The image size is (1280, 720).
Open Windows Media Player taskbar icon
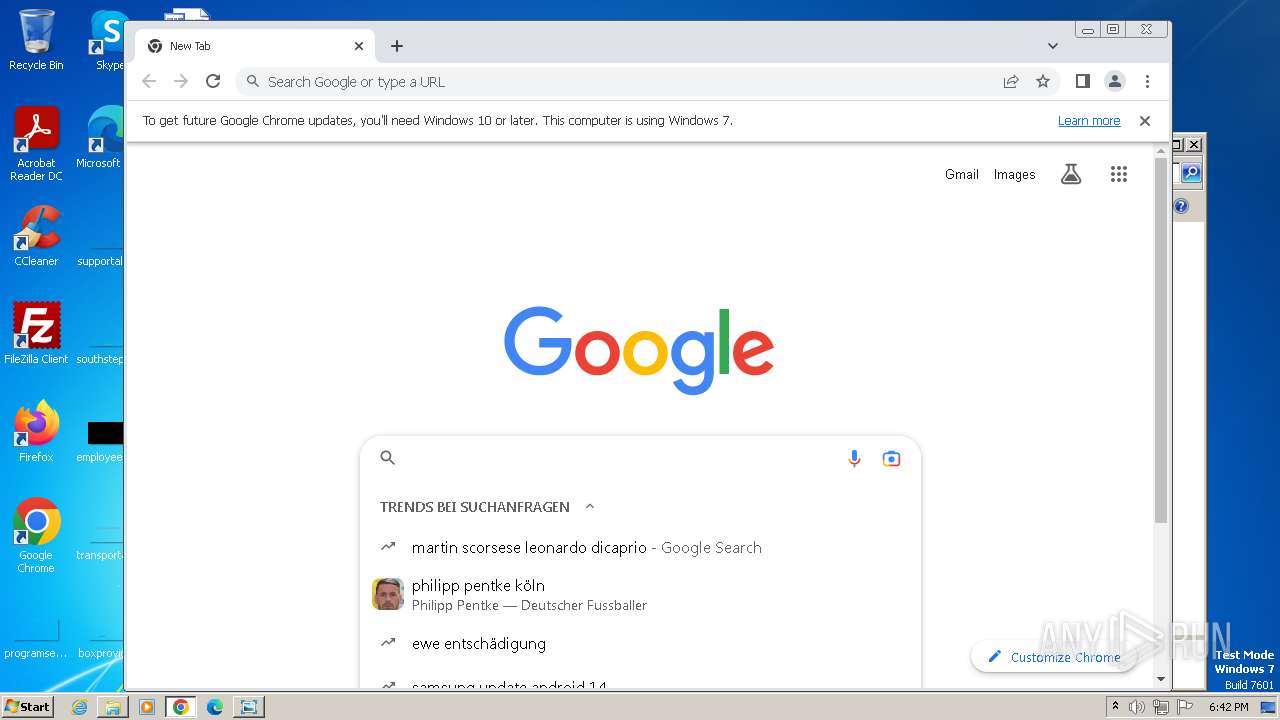pos(147,707)
